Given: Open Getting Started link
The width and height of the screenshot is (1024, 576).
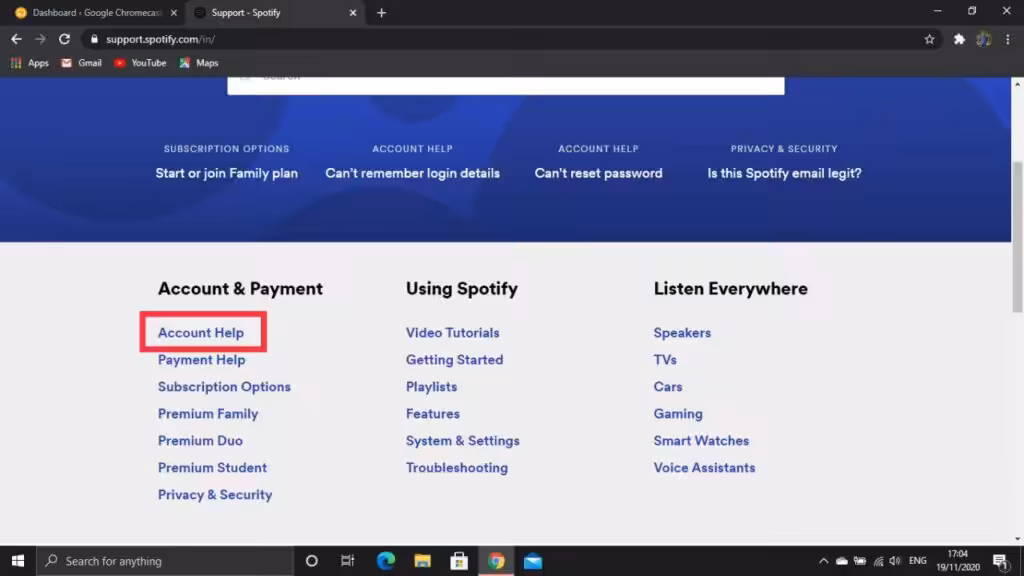Looking at the screenshot, I should (455, 360).
